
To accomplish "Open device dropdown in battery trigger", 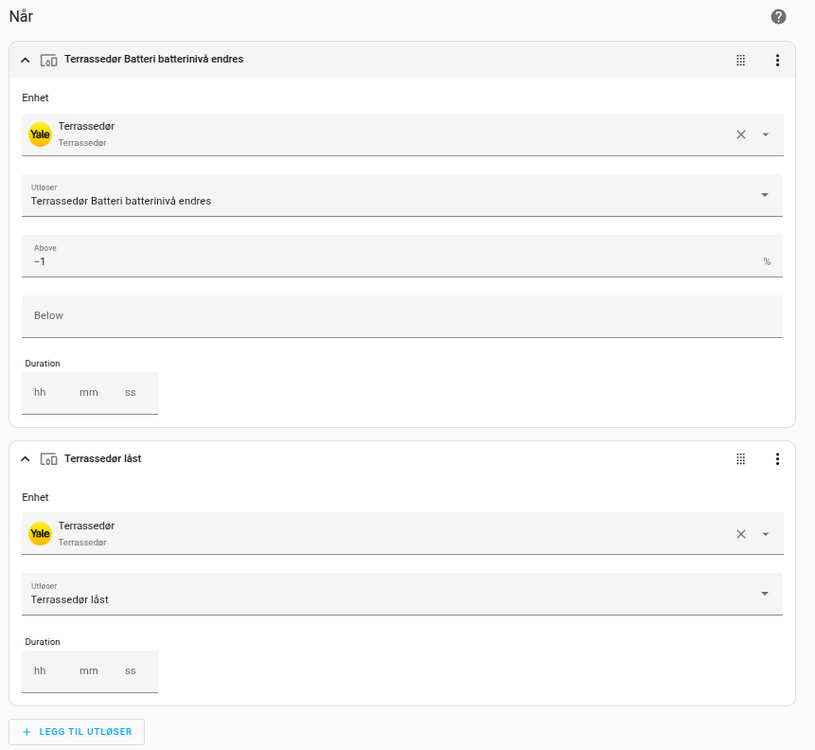I will tap(765, 135).
